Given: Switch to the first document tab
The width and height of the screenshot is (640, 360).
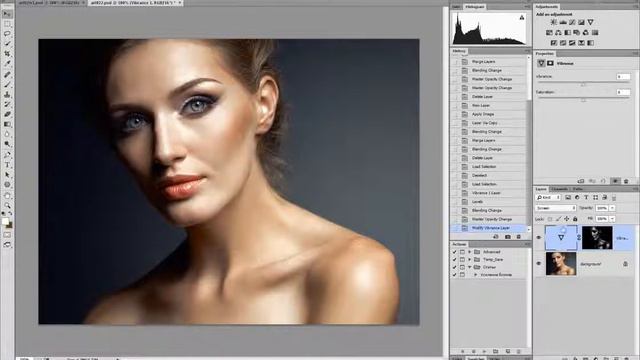Looking at the screenshot, I should tap(49, 2).
